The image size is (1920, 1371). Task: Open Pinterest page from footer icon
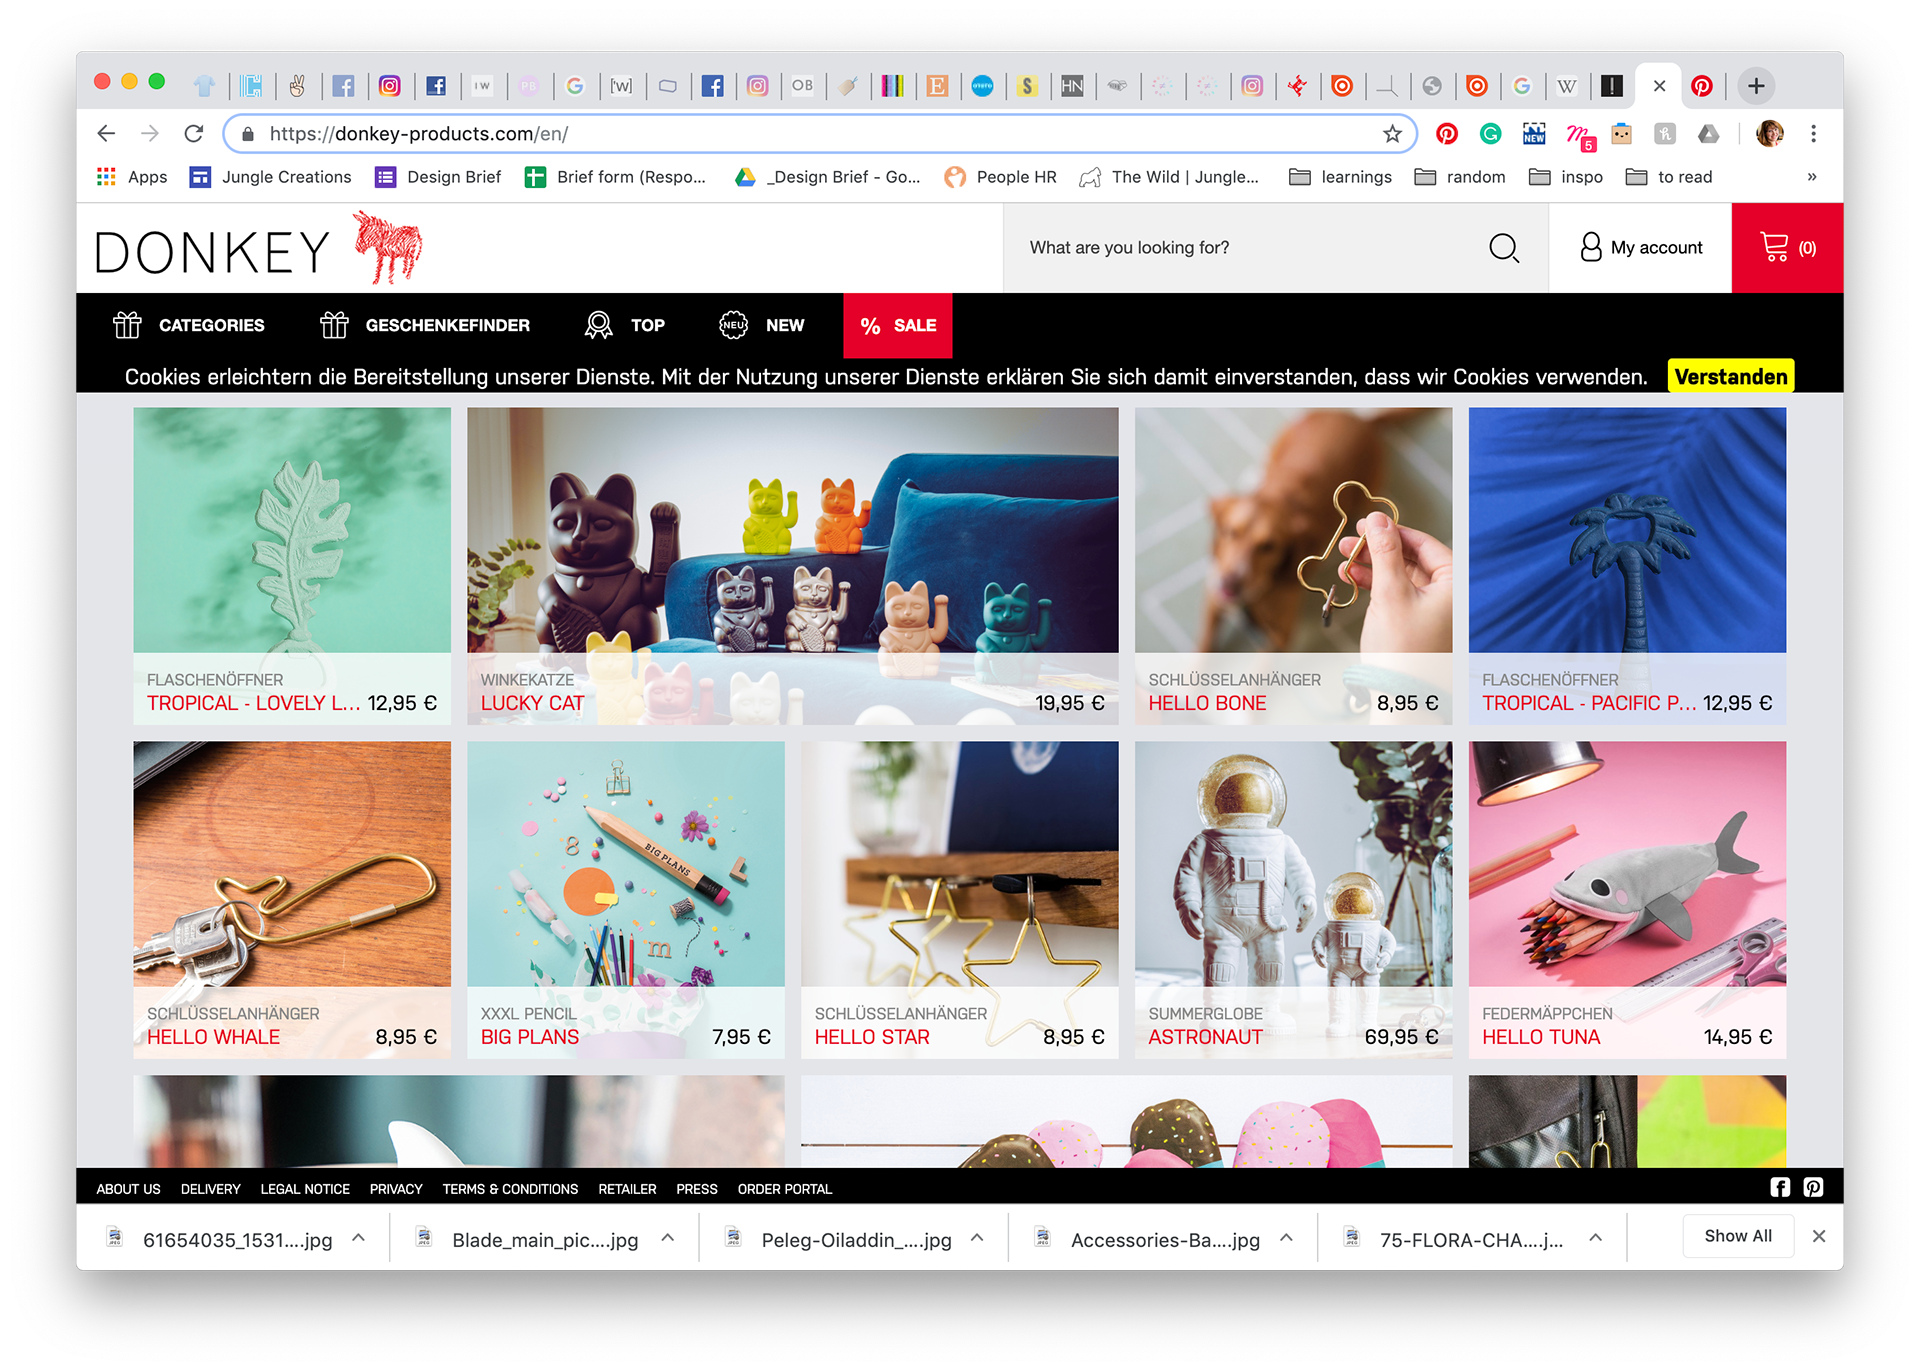1813,1187
